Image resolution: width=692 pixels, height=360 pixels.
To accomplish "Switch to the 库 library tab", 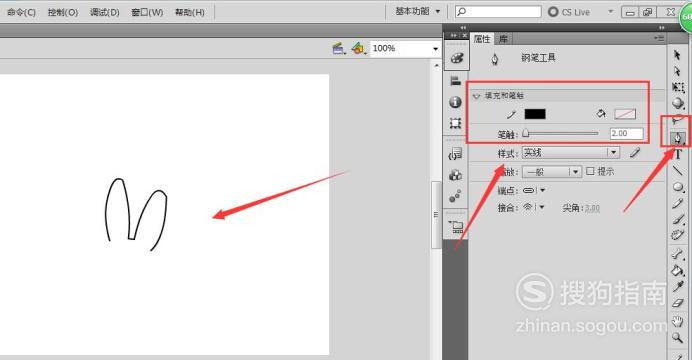I will pos(503,39).
